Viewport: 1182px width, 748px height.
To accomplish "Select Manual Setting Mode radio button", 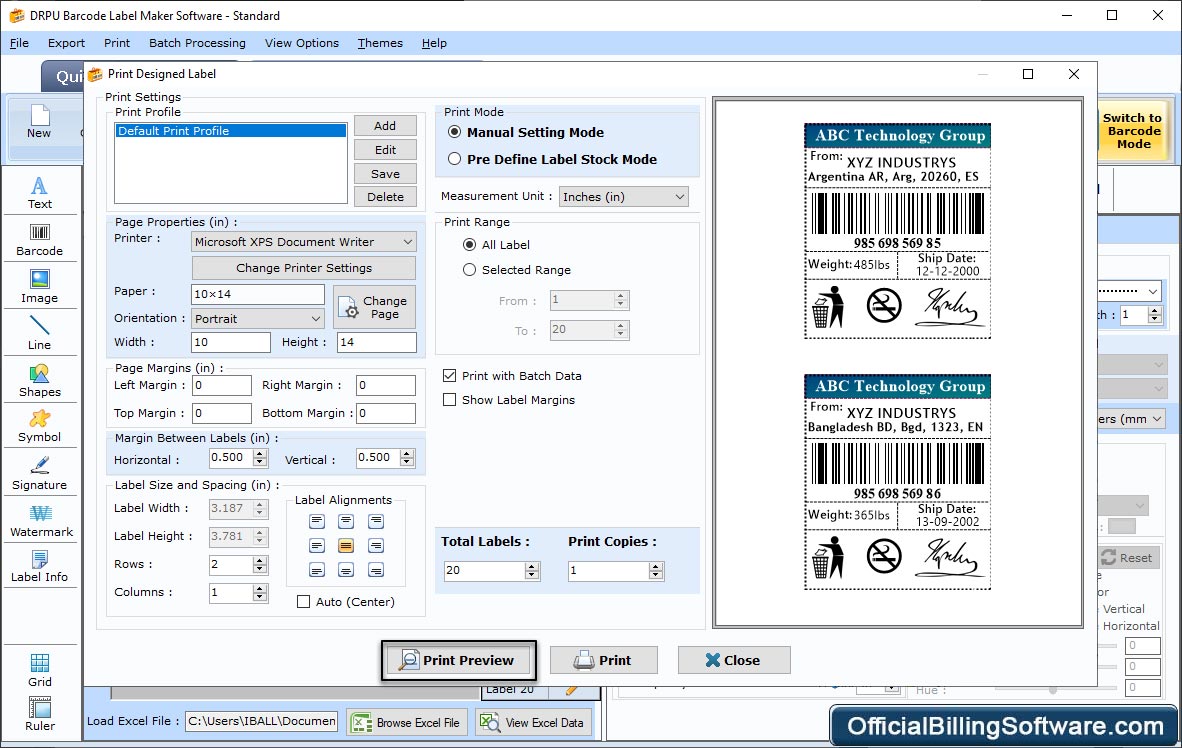I will tap(455, 132).
